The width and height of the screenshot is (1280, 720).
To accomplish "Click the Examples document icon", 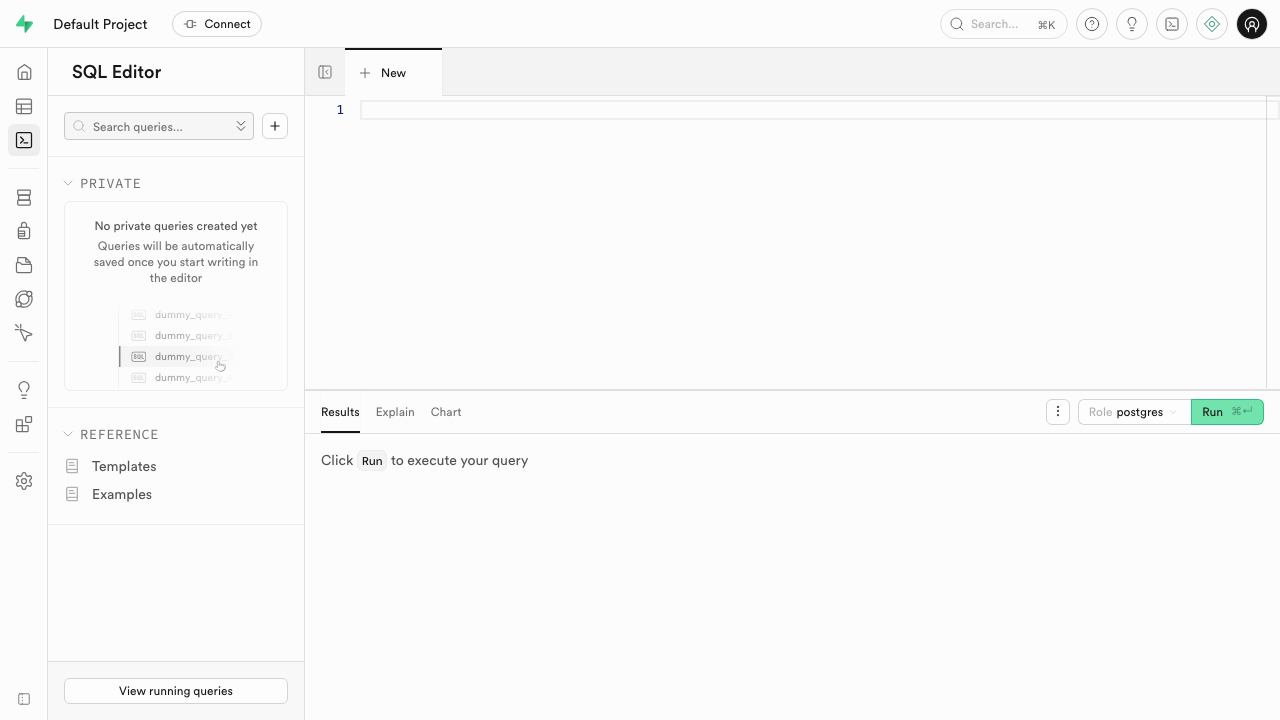I will coord(72,494).
